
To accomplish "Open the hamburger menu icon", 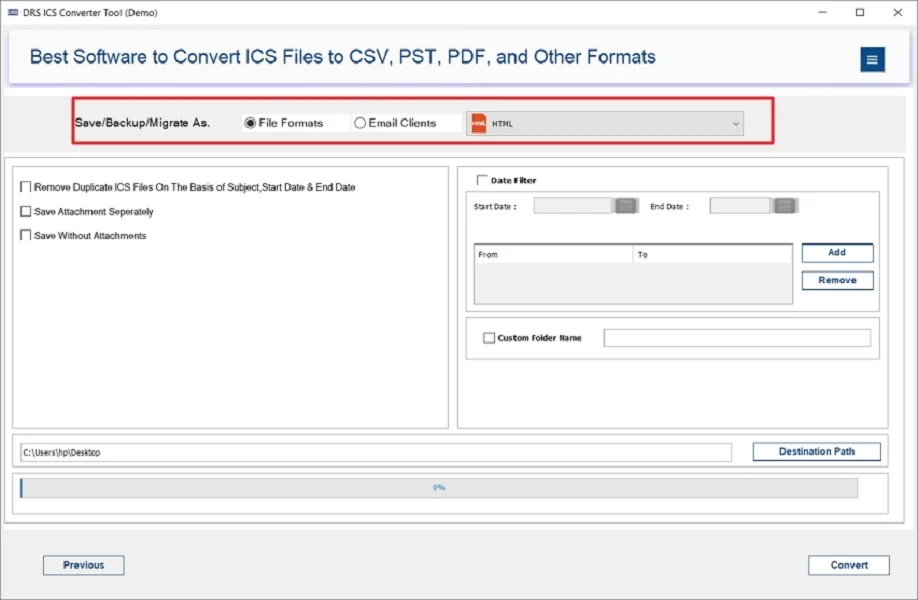I will [x=872, y=59].
